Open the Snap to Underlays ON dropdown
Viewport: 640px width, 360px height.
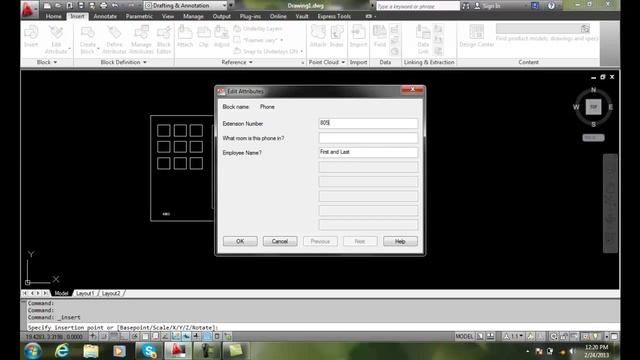point(302,51)
